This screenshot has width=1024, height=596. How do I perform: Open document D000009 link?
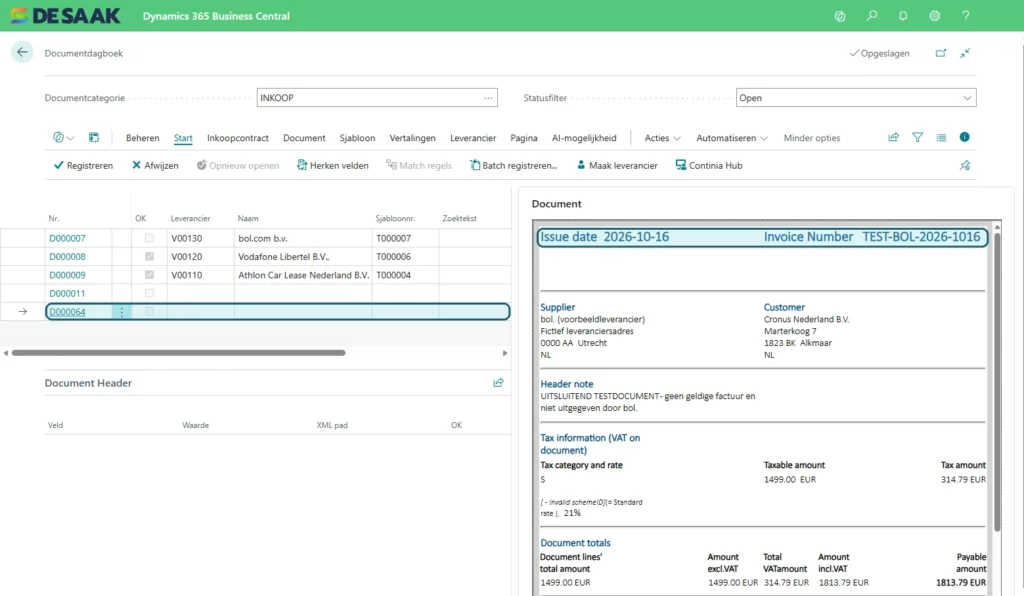pyautogui.click(x=67, y=275)
